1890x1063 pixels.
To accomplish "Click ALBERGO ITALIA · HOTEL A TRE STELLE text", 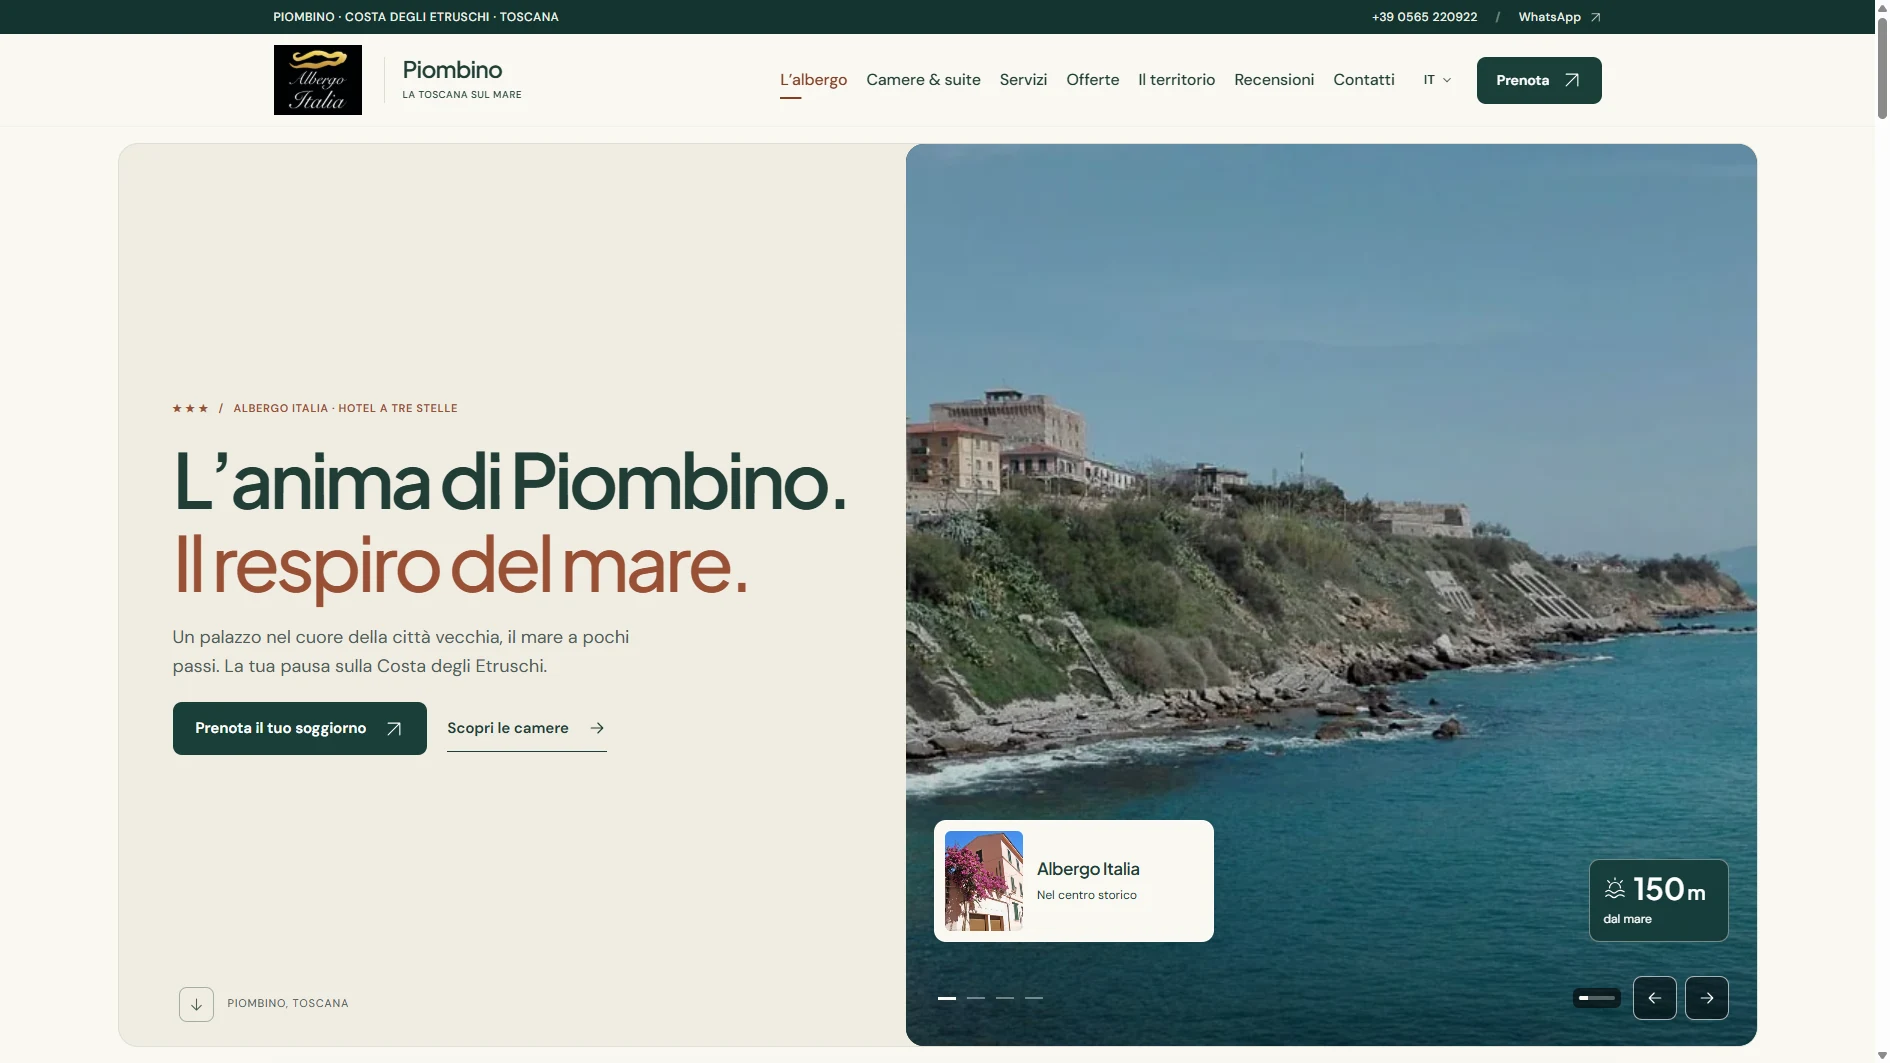I will tap(345, 408).
